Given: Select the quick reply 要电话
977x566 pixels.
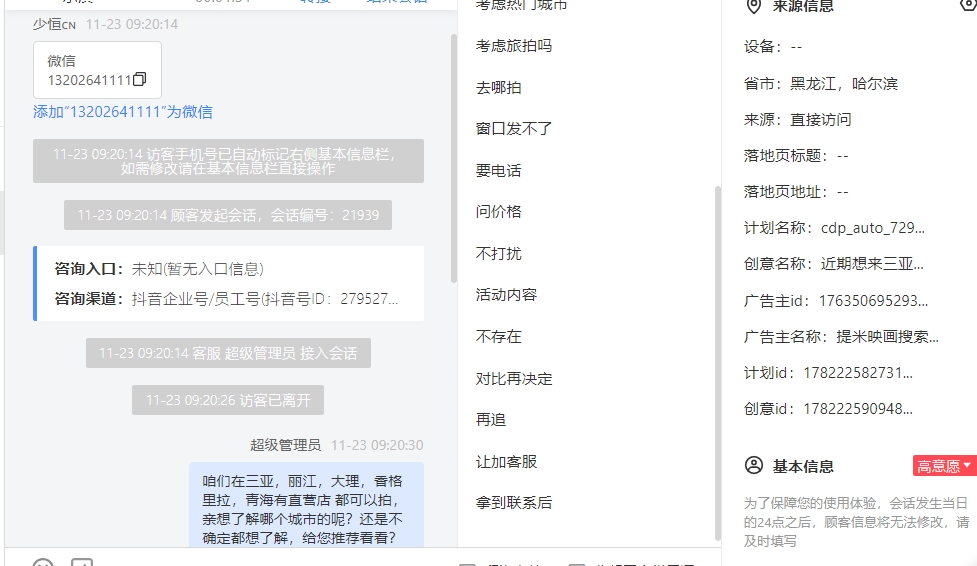Looking at the screenshot, I should (498, 170).
